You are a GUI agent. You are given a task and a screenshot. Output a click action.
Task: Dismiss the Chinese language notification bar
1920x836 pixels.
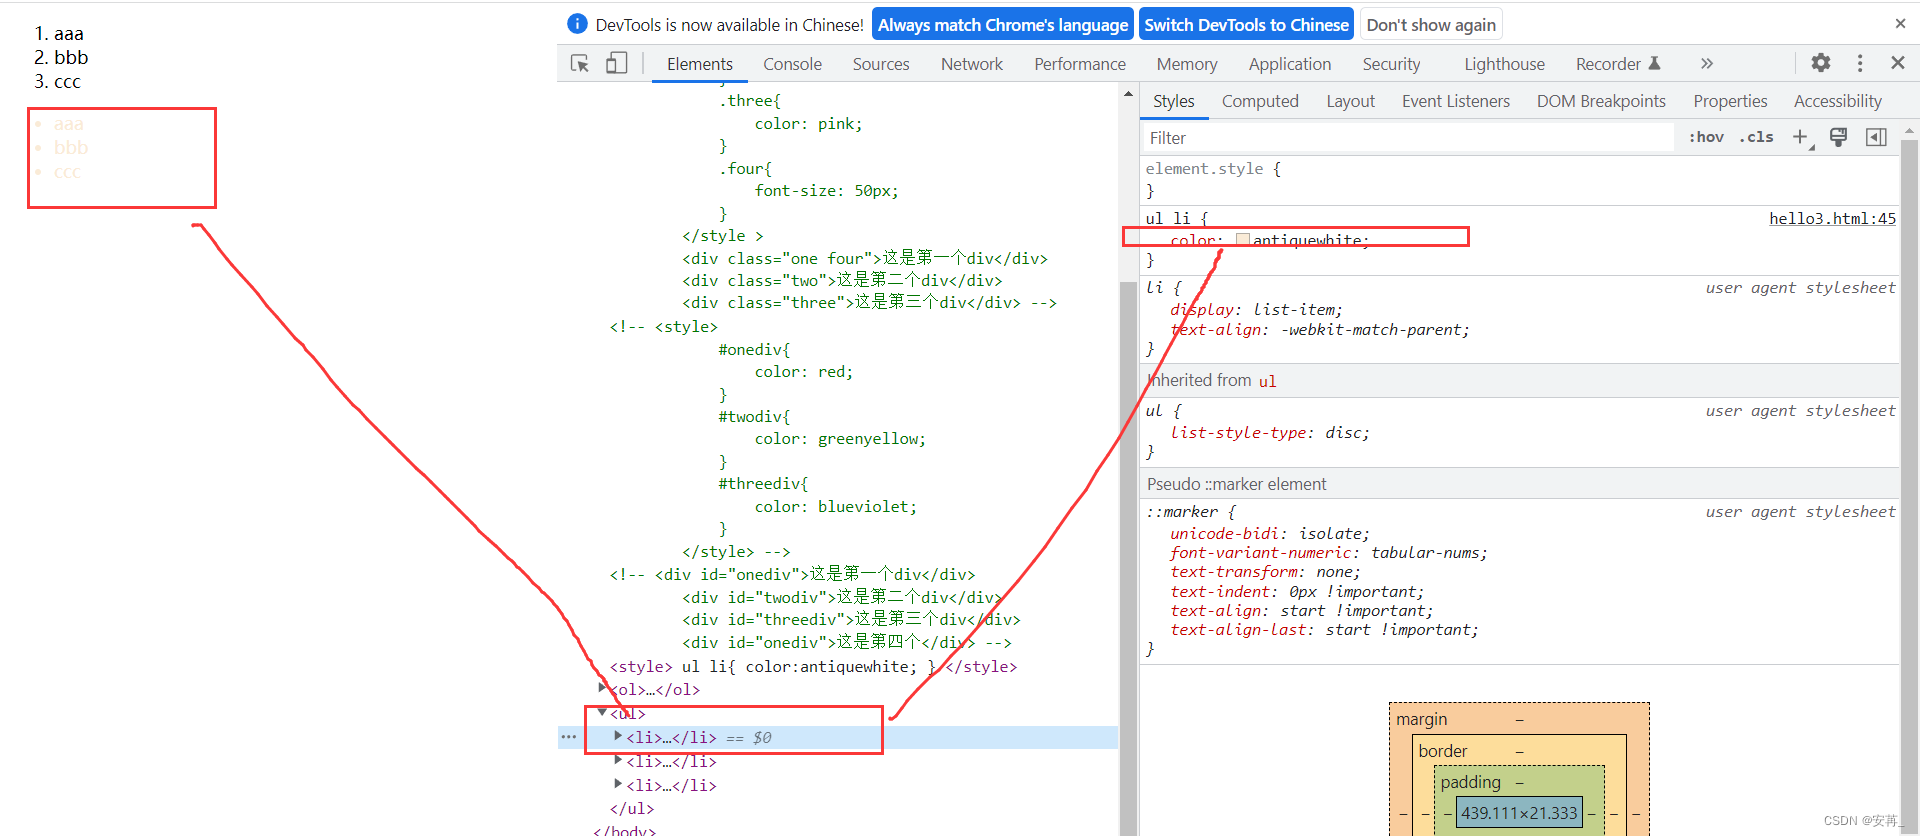click(x=1900, y=24)
